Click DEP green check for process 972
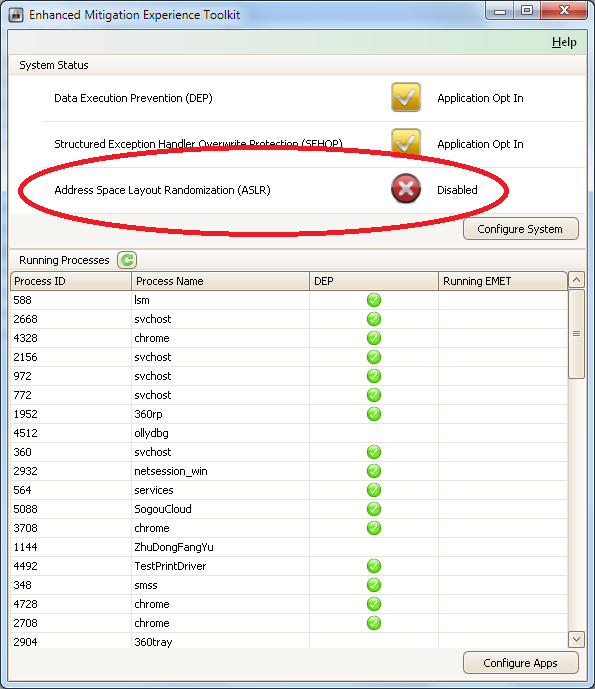Image resolution: width=595 pixels, height=689 pixels. [374, 376]
